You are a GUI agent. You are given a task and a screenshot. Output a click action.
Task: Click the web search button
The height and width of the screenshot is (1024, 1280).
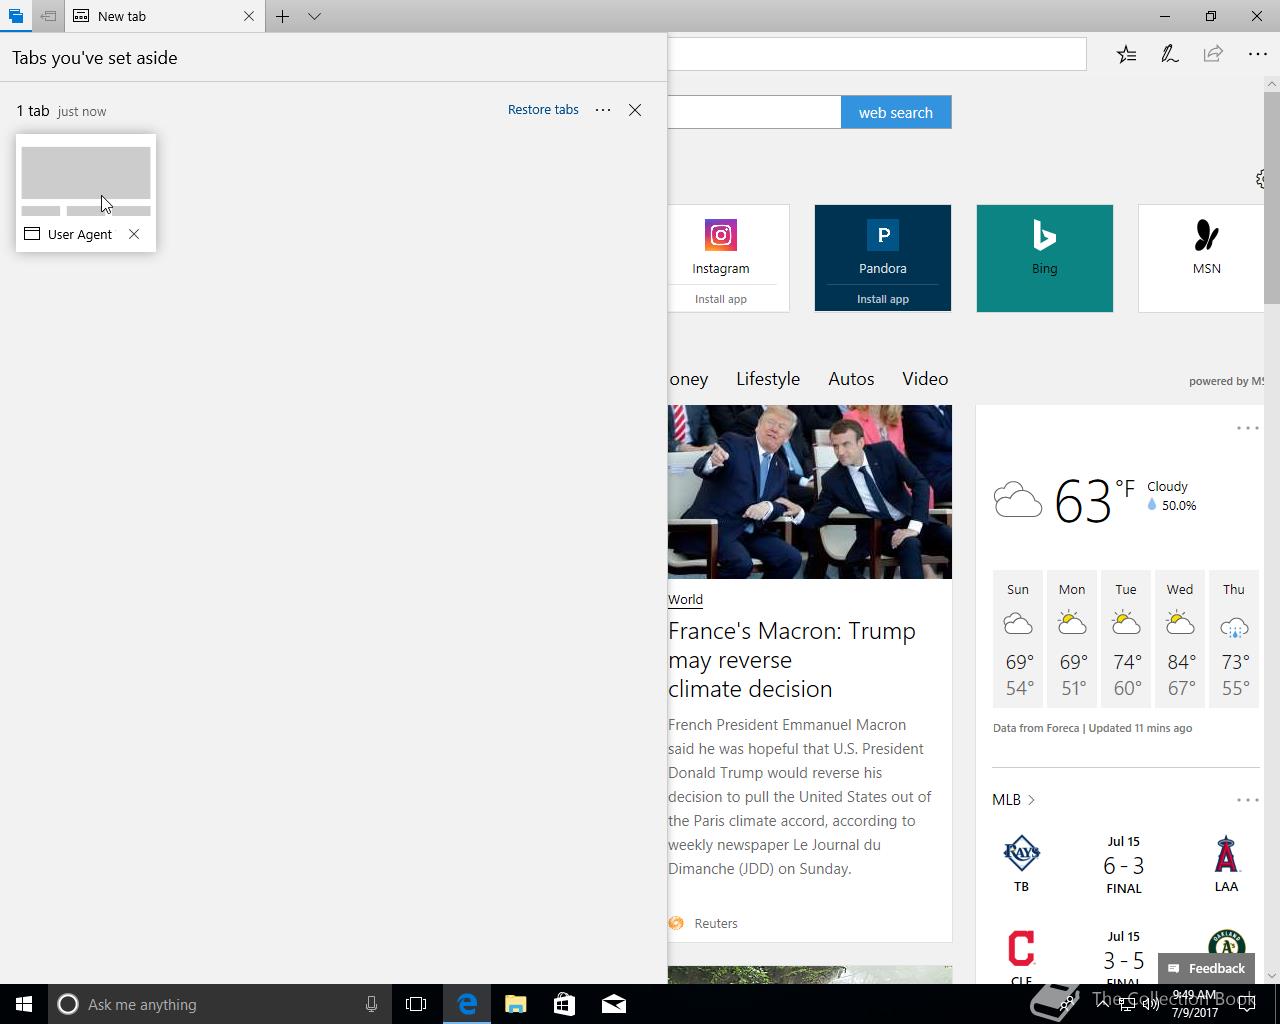coord(896,112)
